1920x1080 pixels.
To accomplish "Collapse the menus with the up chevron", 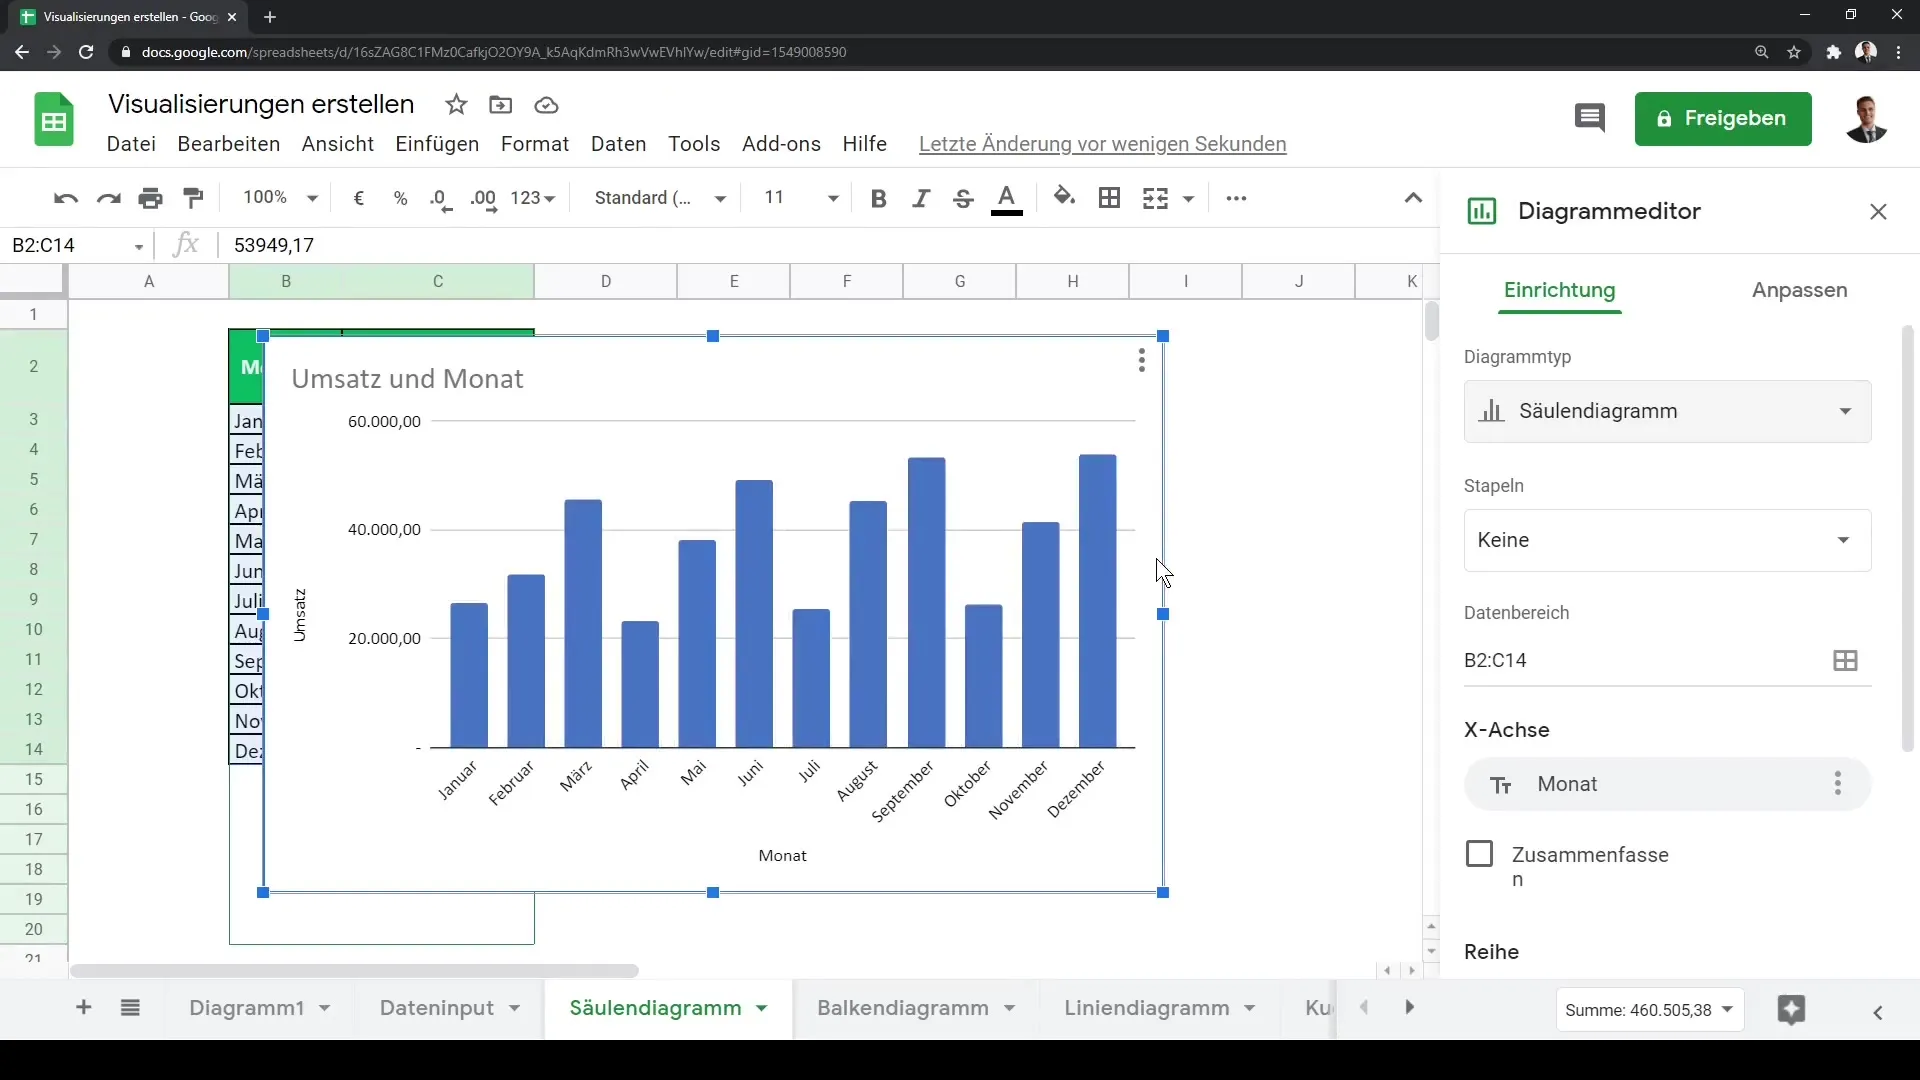I will (1413, 198).
